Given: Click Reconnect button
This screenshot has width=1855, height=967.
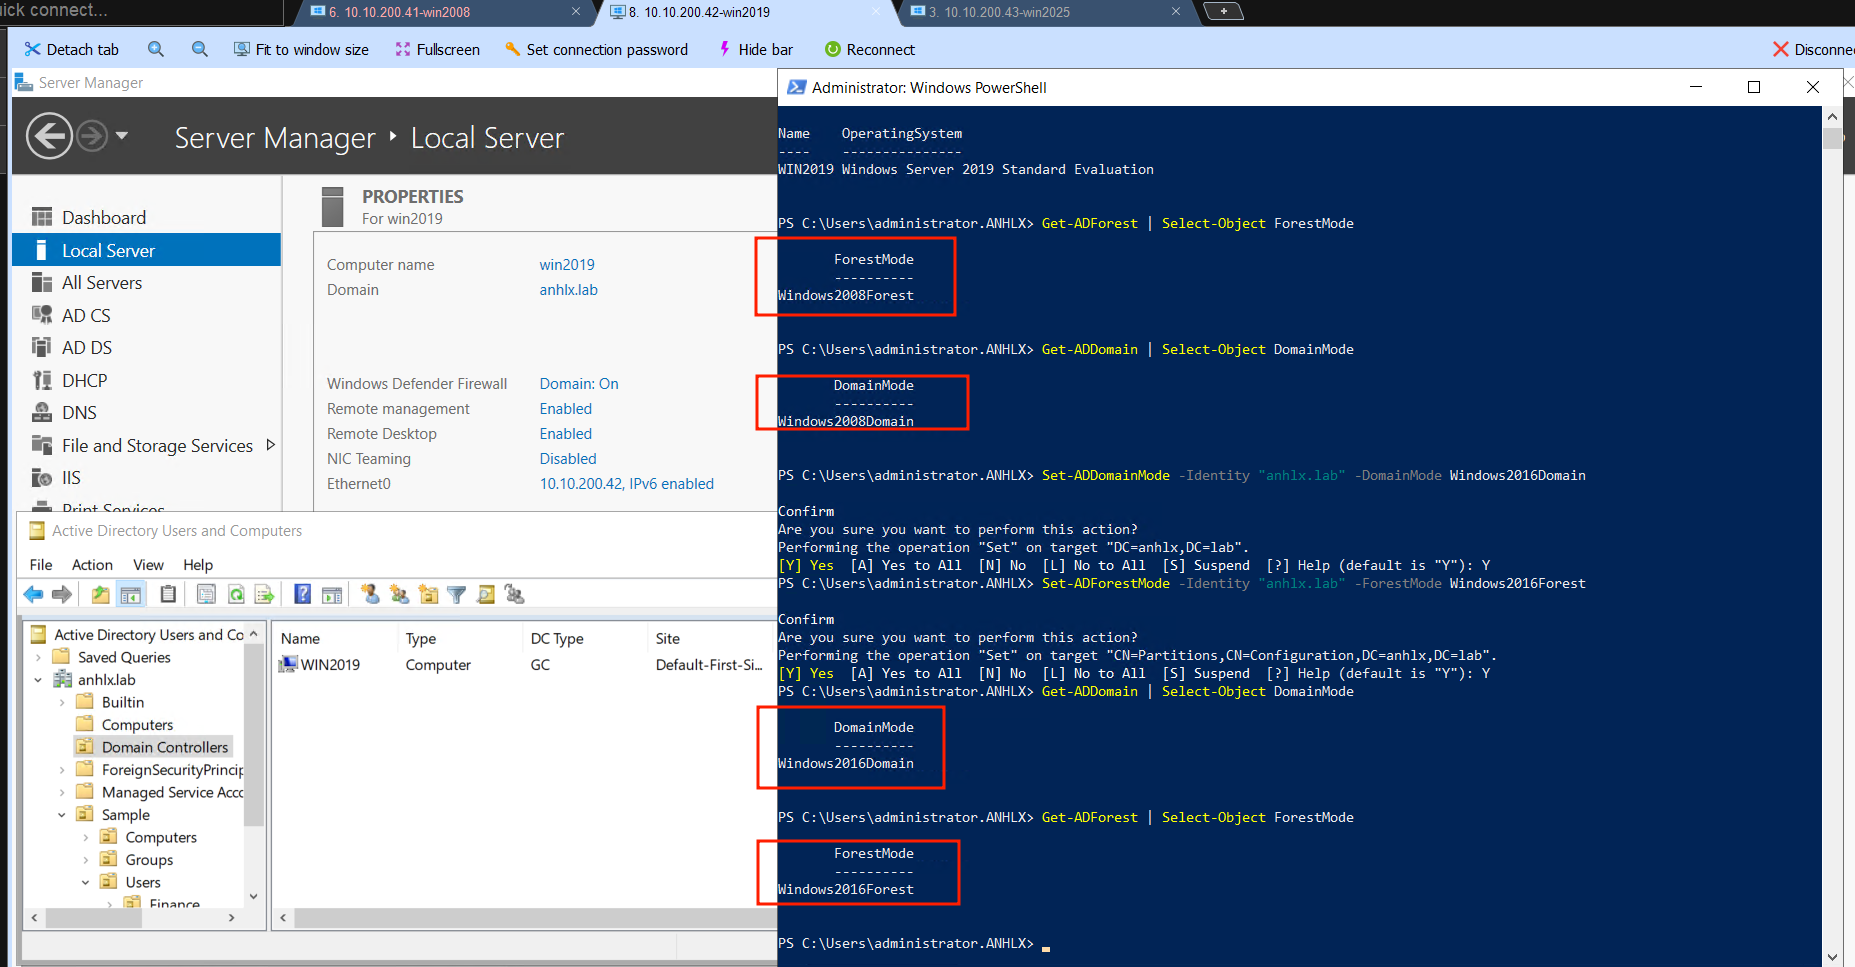Looking at the screenshot, I should click(x=869, y=49).
